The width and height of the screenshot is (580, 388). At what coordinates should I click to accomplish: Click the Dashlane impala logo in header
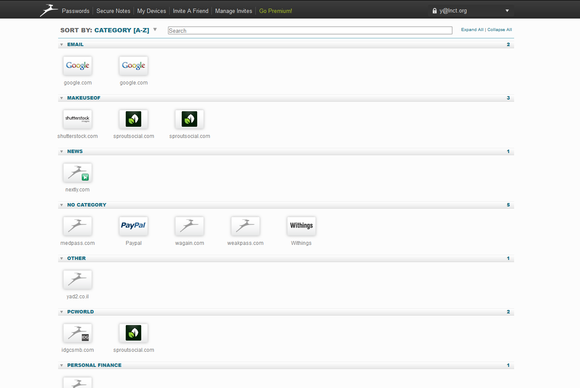[x=48, y=10]
